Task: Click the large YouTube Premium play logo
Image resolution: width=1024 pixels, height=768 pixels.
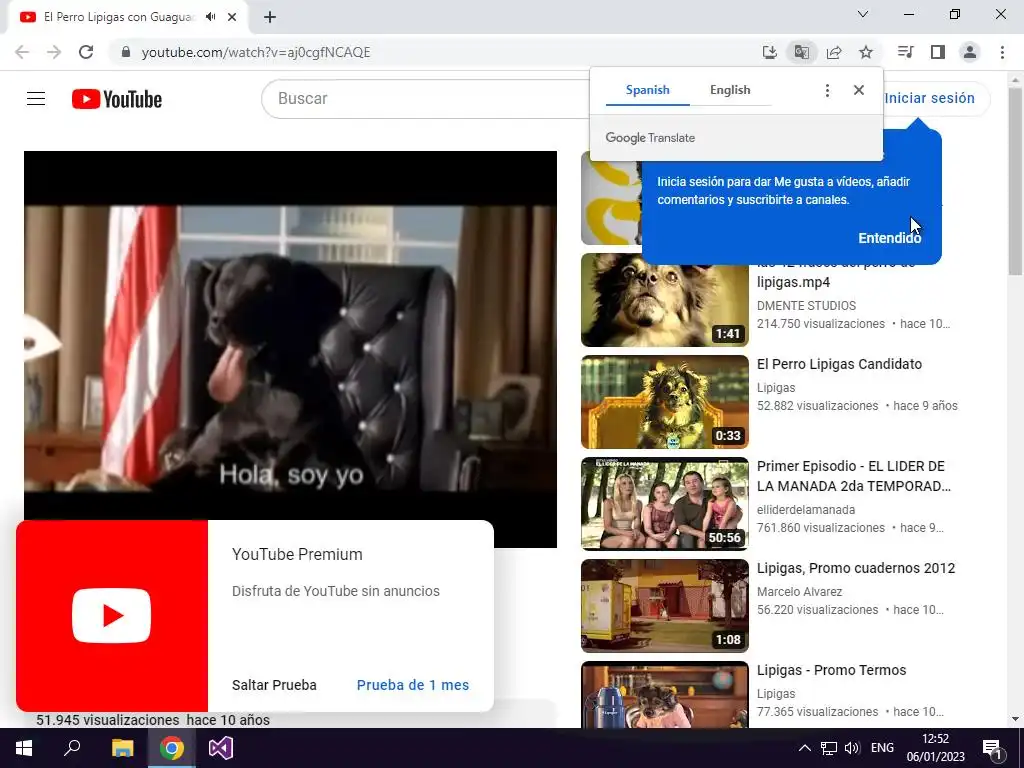Action: [x=112, y=616]
